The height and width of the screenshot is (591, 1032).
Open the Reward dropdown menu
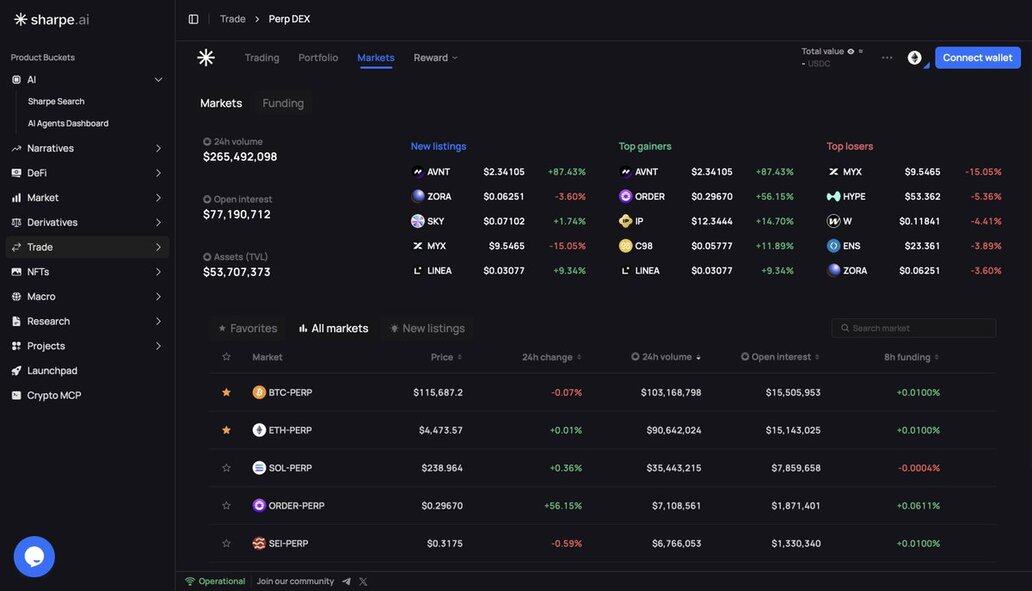click(x=435, y=58)
